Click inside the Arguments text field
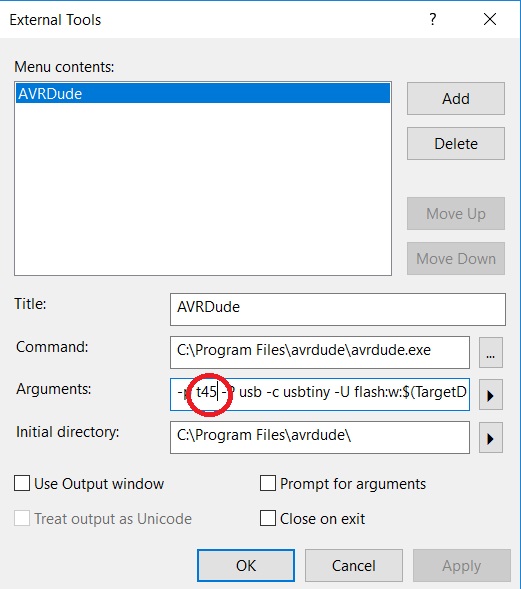Screen dimensions: 521x589 pyautogui.click(x=320, y=394)
